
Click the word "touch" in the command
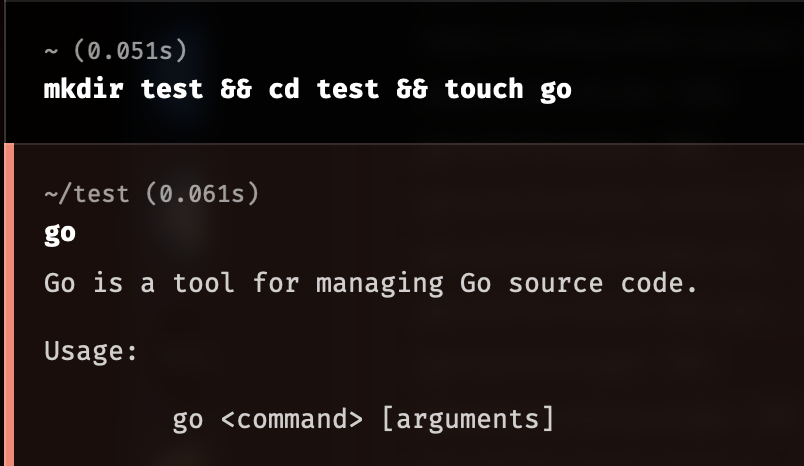(x=484, y=89)
